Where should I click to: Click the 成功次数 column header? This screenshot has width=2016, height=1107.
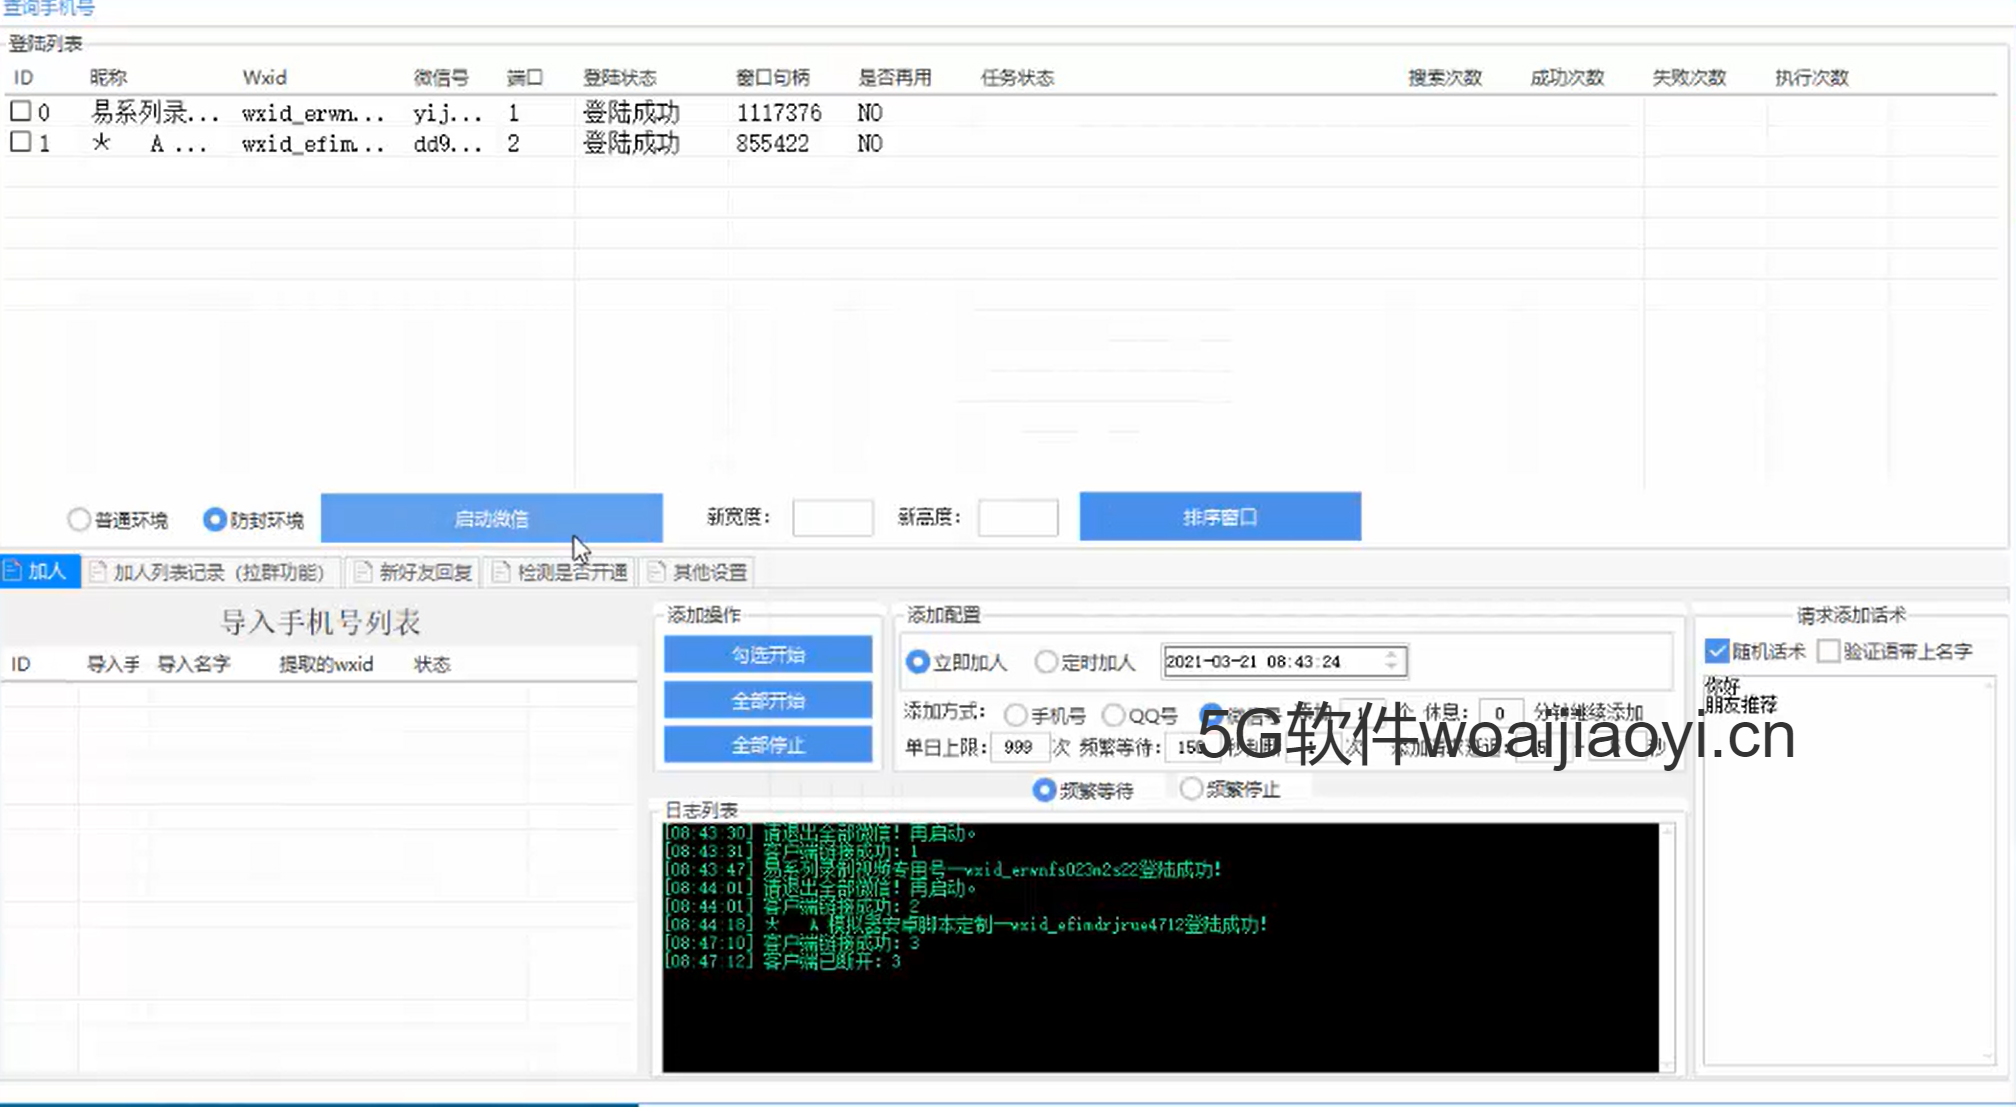pyautogui.click(x=1567, y=77)
